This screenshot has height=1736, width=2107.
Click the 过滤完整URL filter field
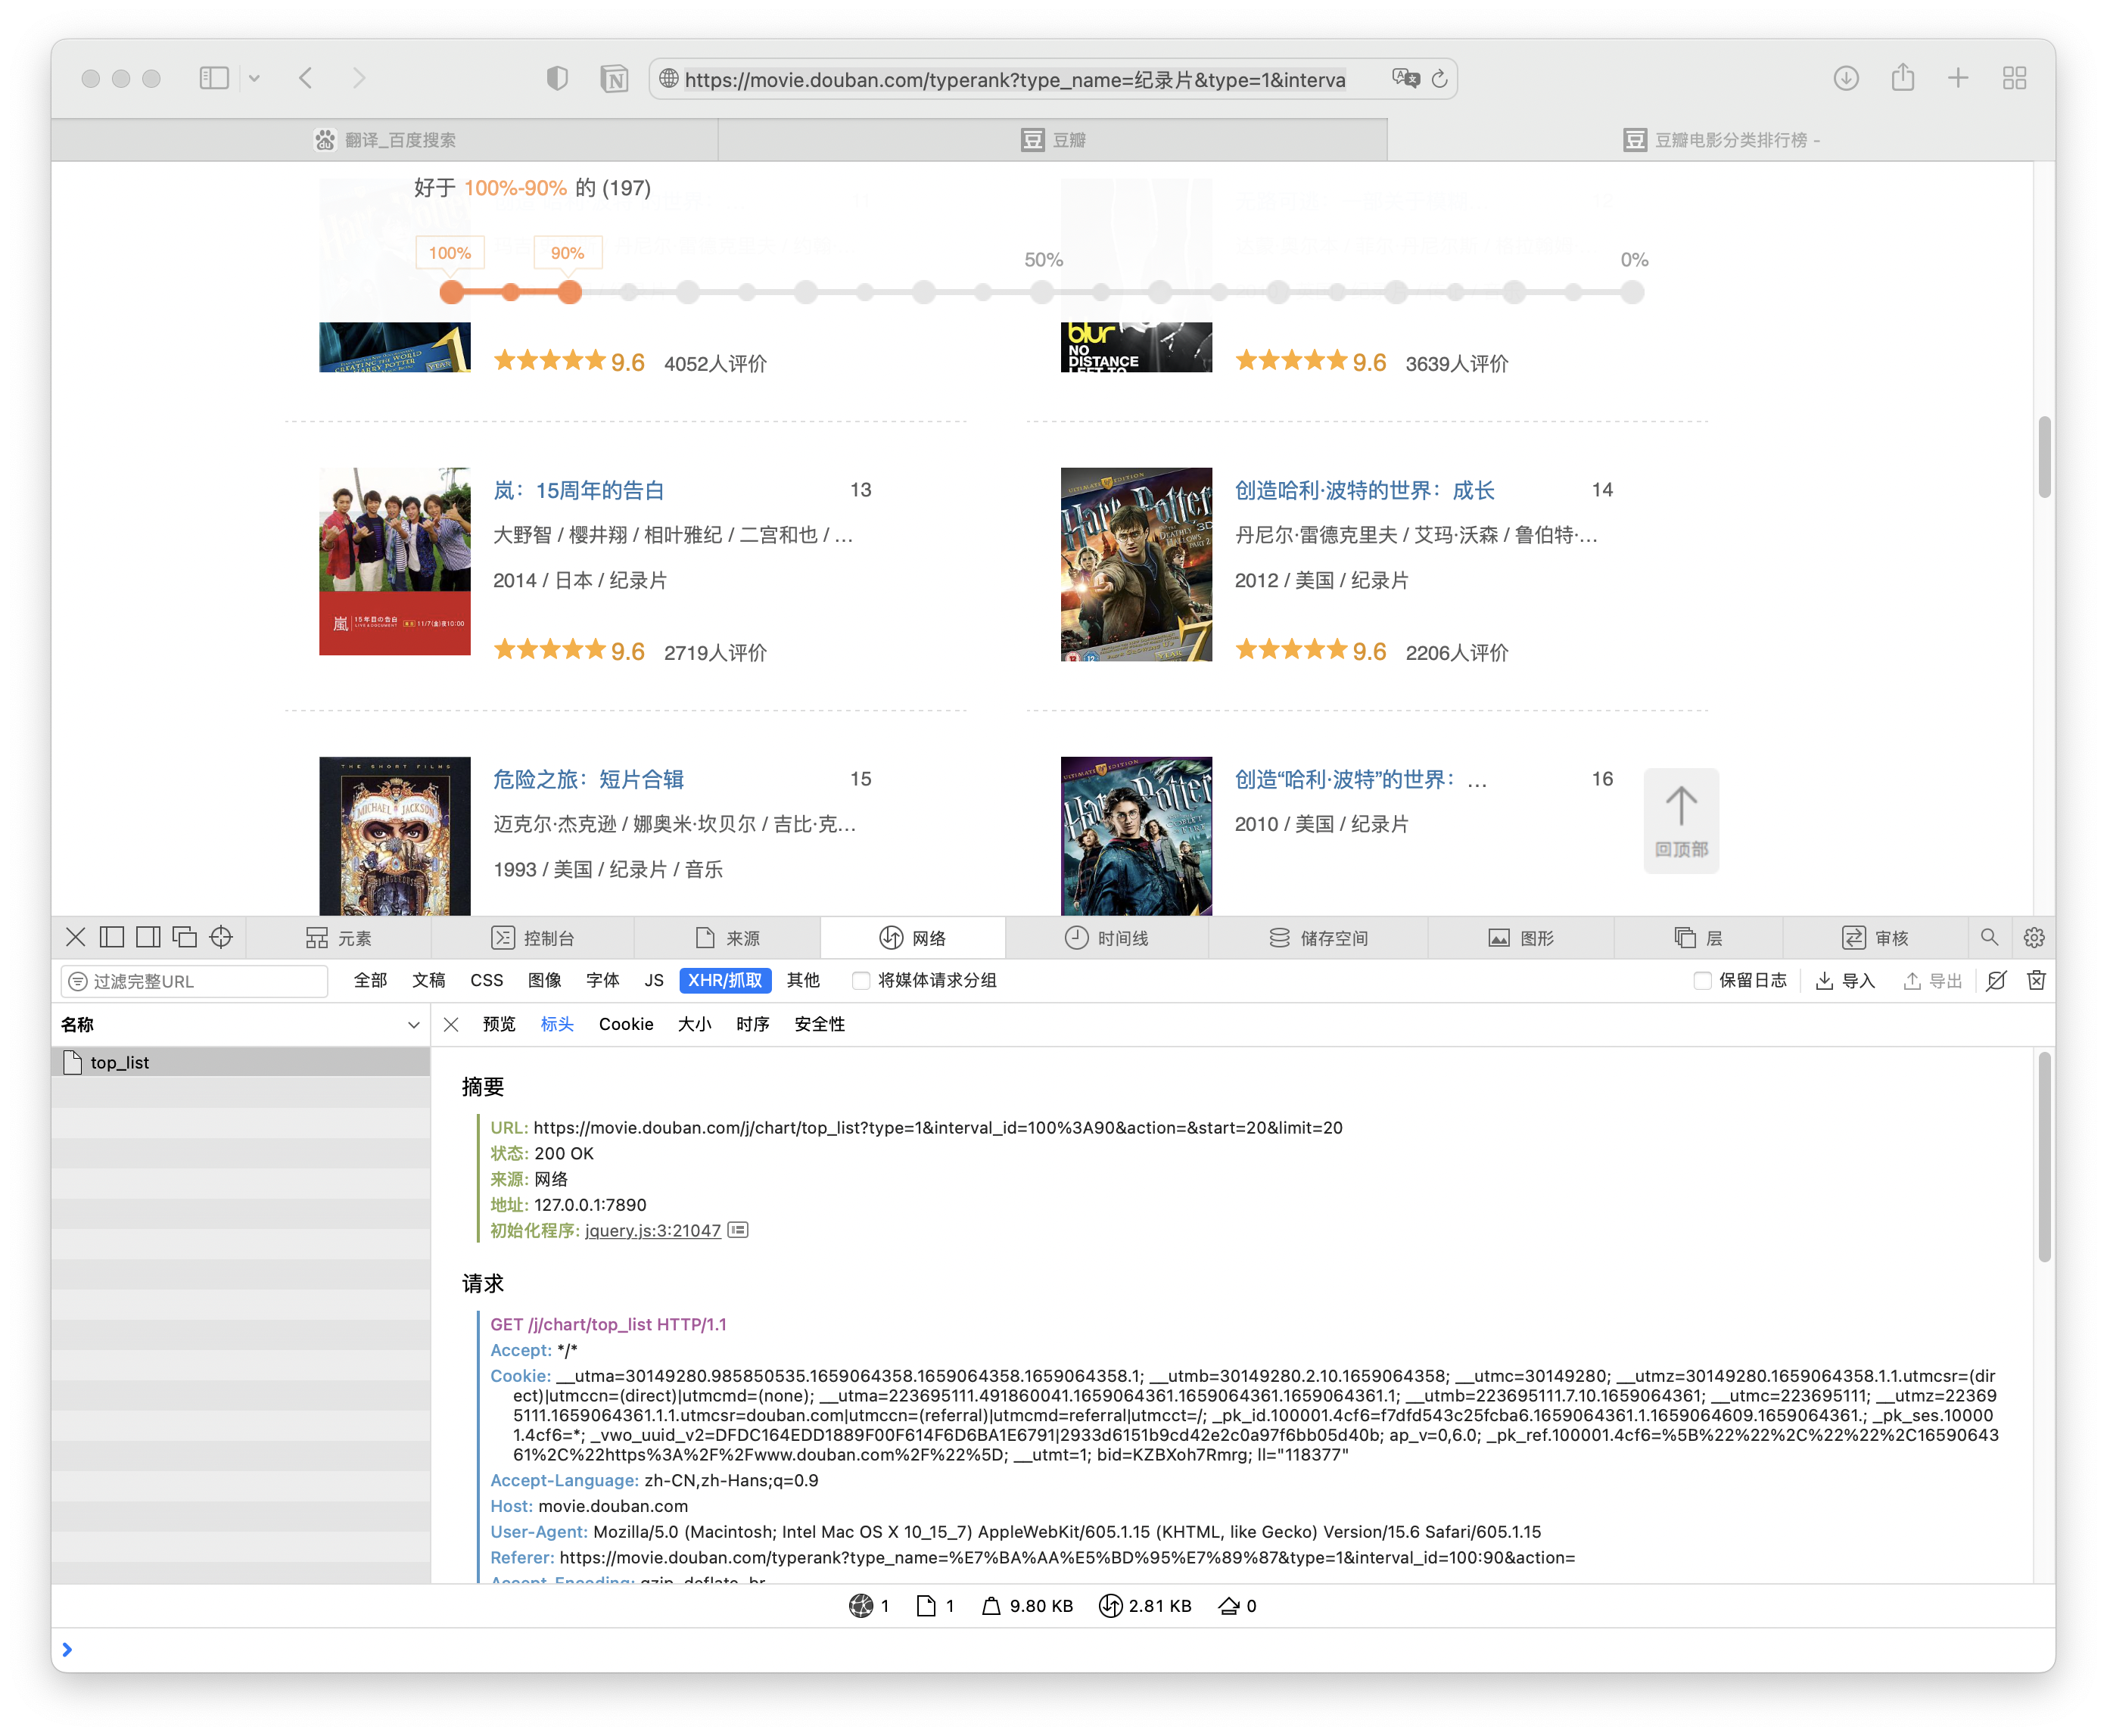point(194,981)
